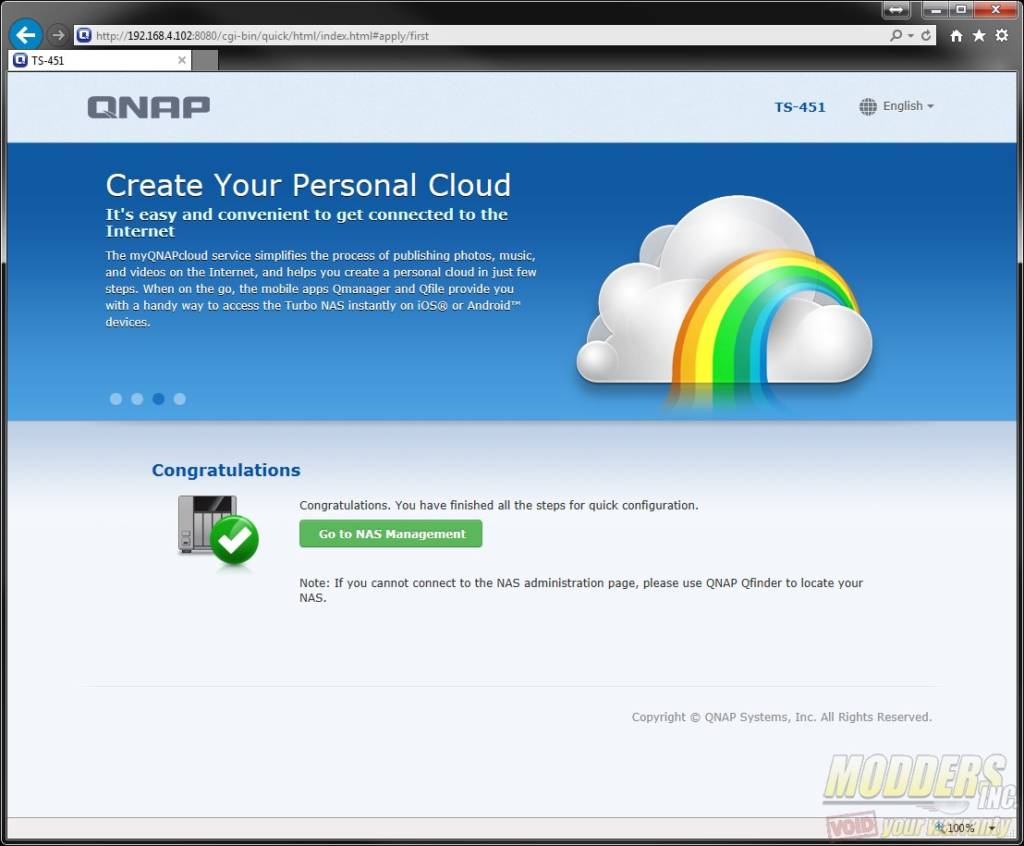1024x846 pixels.
Task: Select the third active slide dot
Action: (x=158, y=399)
